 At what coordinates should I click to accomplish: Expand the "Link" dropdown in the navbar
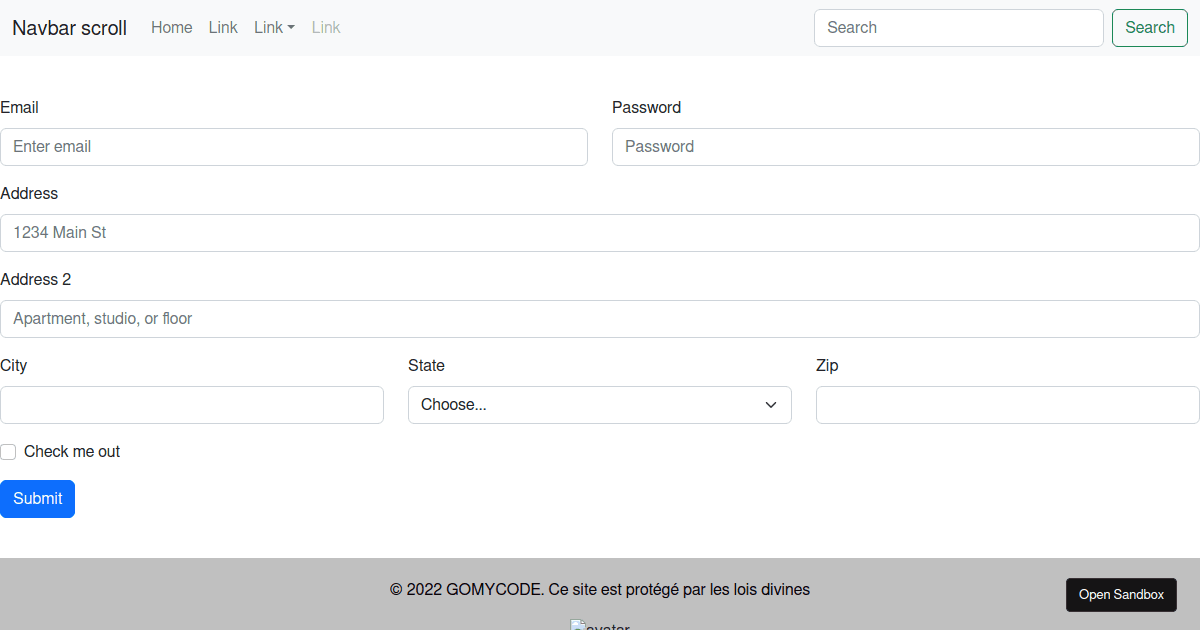(274, 27)
